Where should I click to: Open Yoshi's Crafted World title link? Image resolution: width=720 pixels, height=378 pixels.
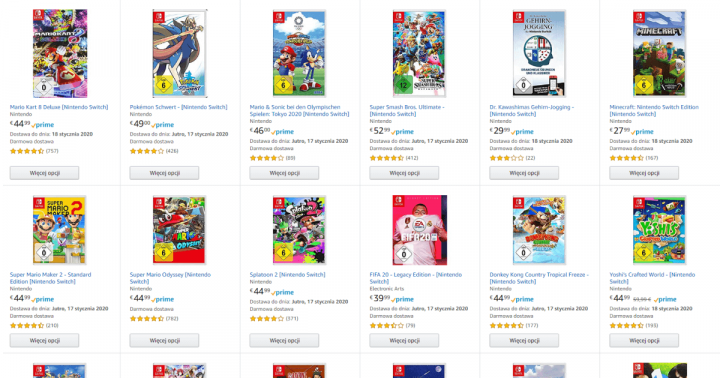point(652,278)
